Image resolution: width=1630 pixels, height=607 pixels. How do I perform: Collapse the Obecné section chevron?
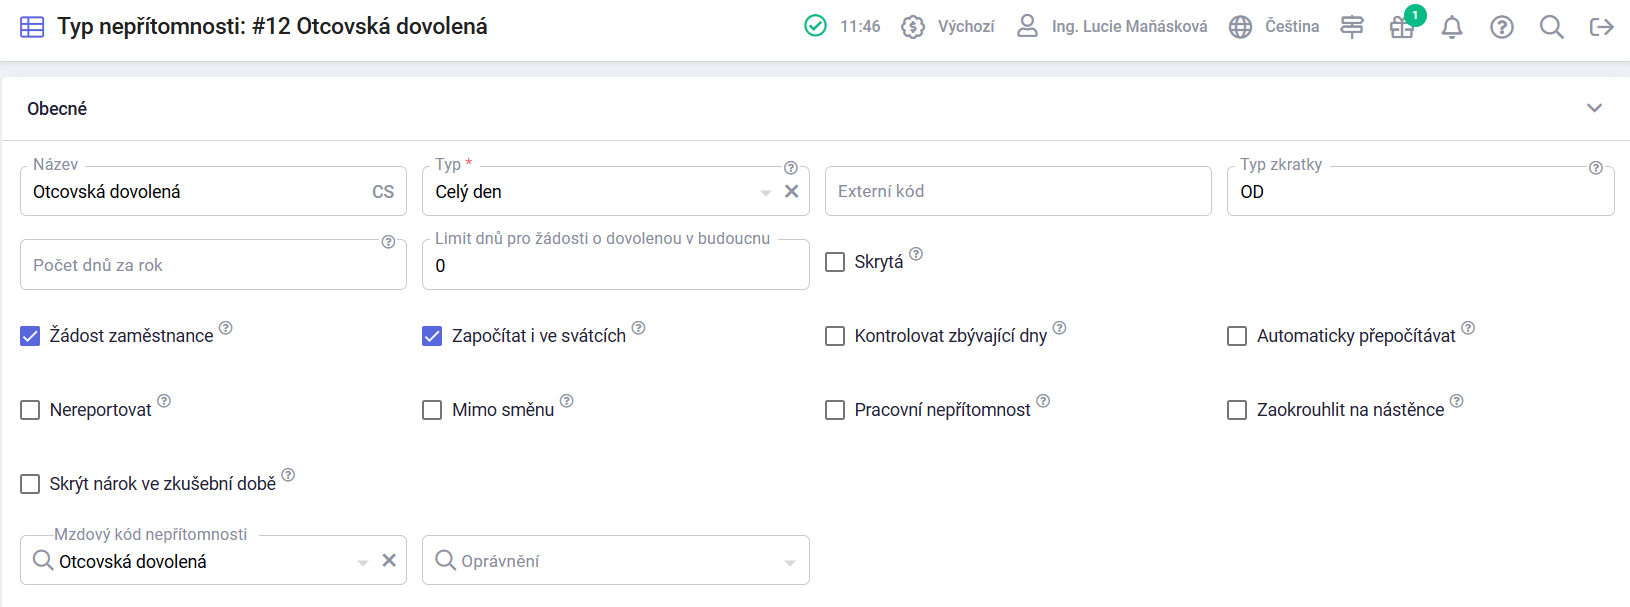coord(1595,108)
